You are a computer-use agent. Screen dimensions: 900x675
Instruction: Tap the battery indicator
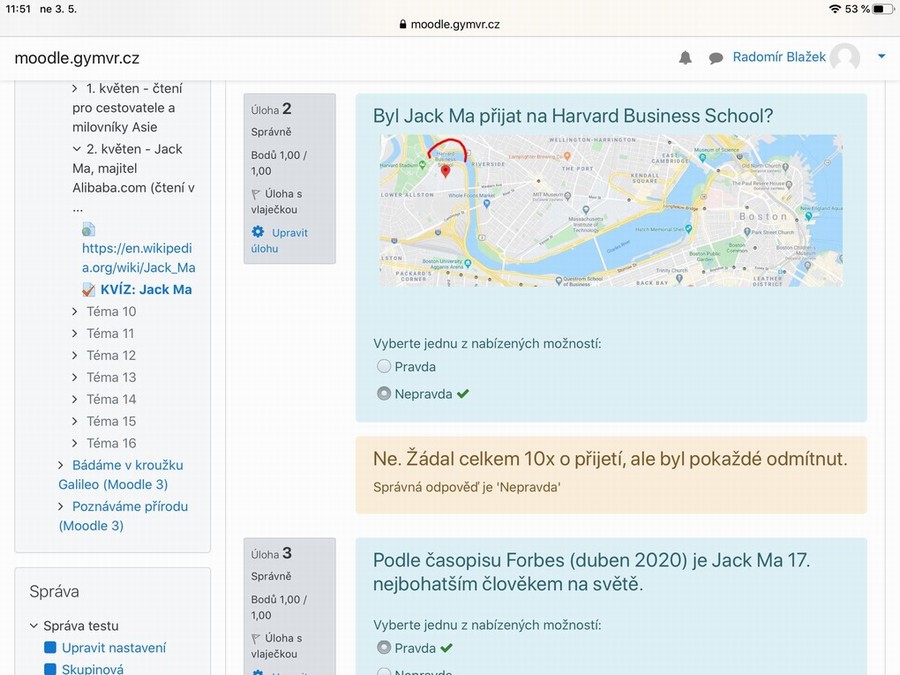pos(883,9)
